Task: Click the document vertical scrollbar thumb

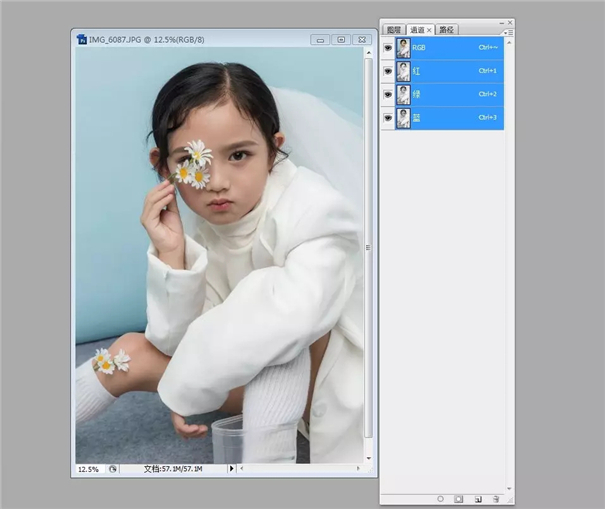Action: (x=368, y=248)
